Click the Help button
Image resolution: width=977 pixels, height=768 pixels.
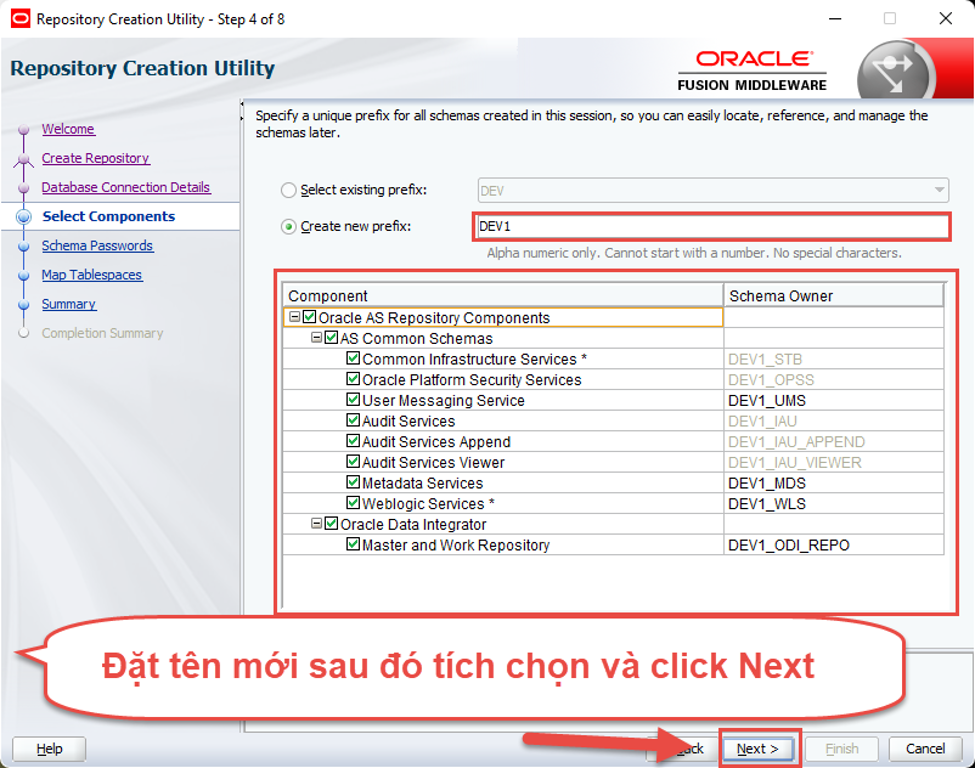pyautogui.click(x=48, y=748)
